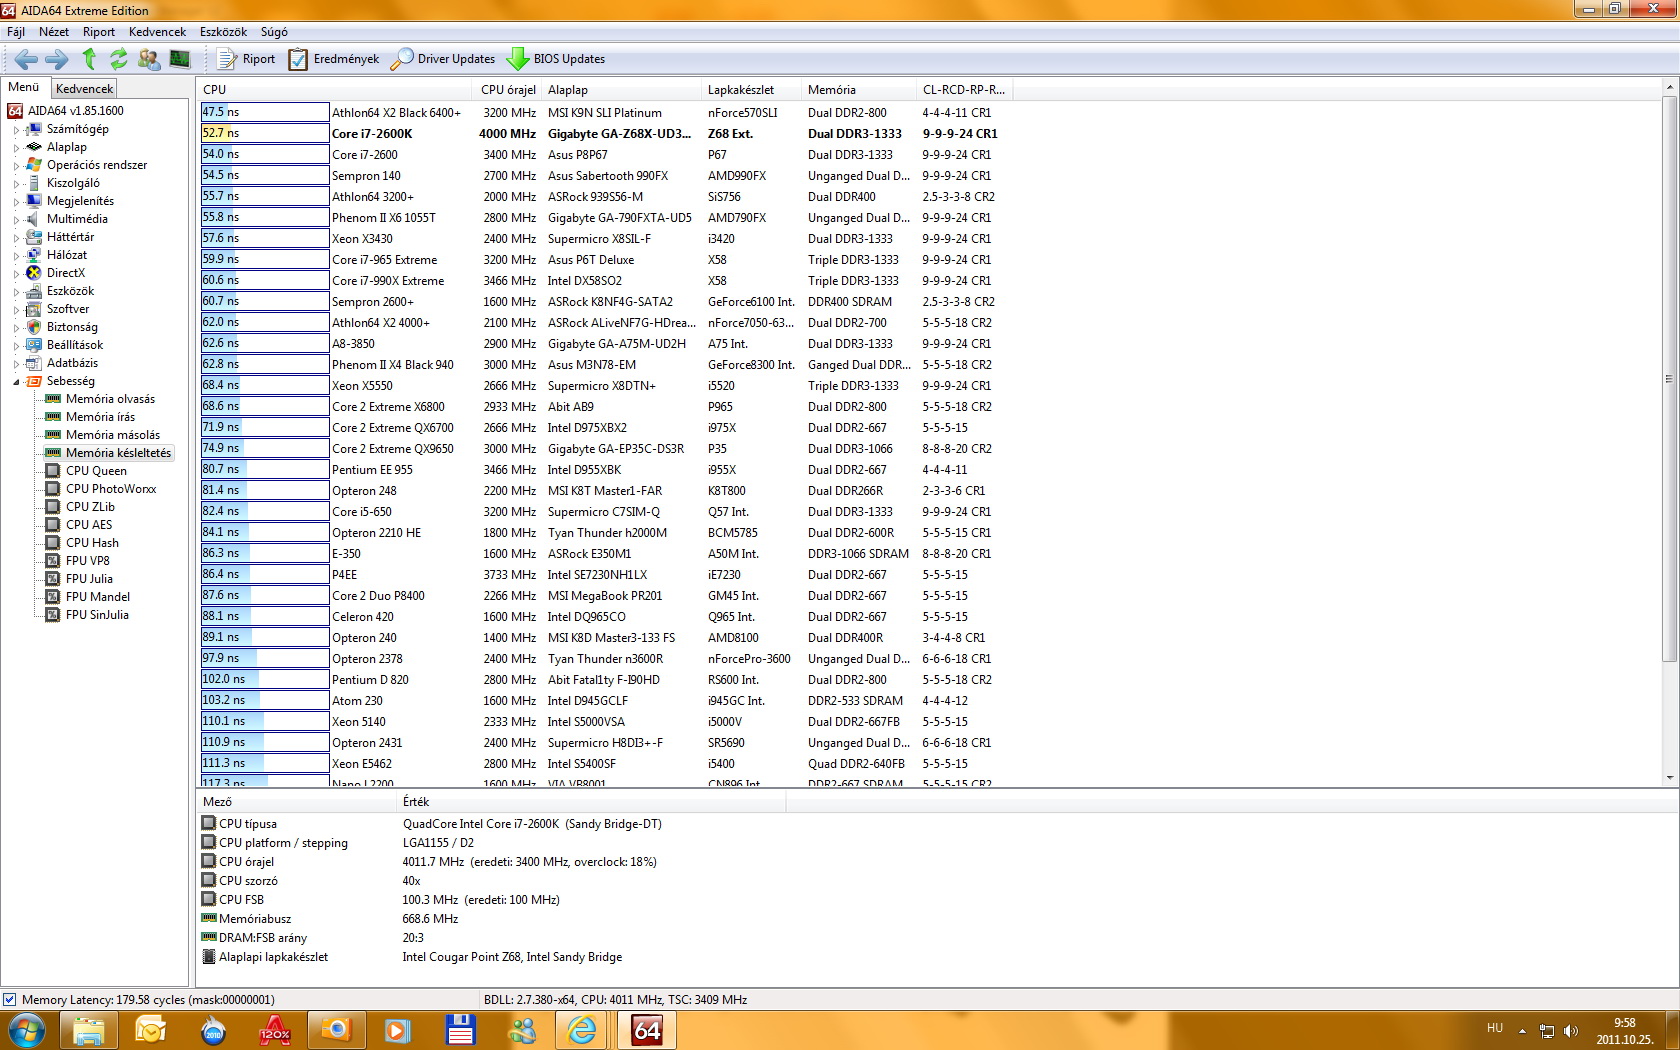Click the BIOS Updates button
1680x1050 pixels.
pyautogui.click(x=556, y=59)
